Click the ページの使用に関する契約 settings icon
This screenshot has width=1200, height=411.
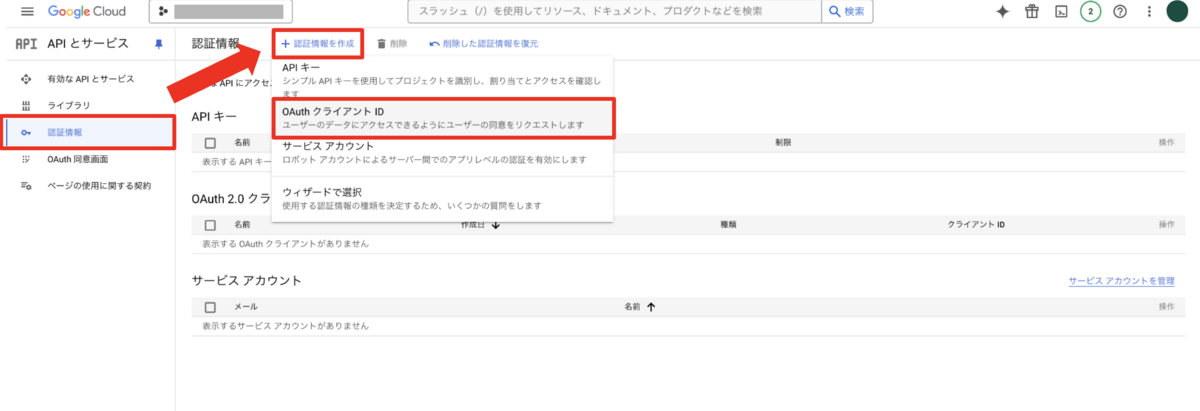point(26,185)
